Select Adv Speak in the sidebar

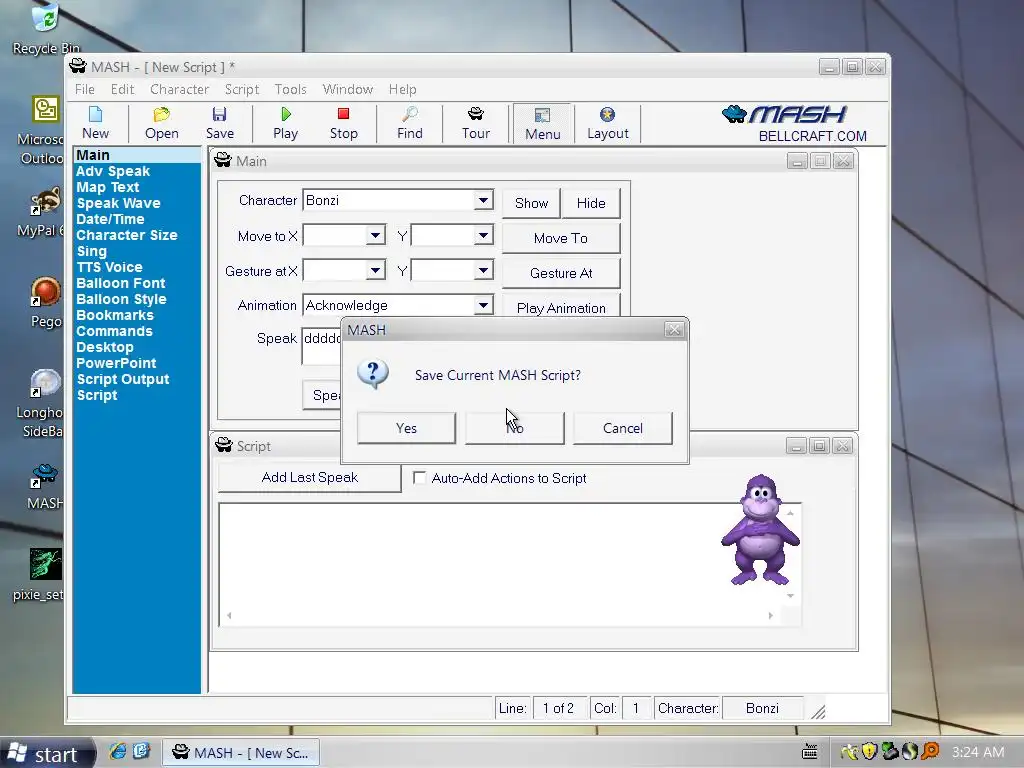pos(113,171)
